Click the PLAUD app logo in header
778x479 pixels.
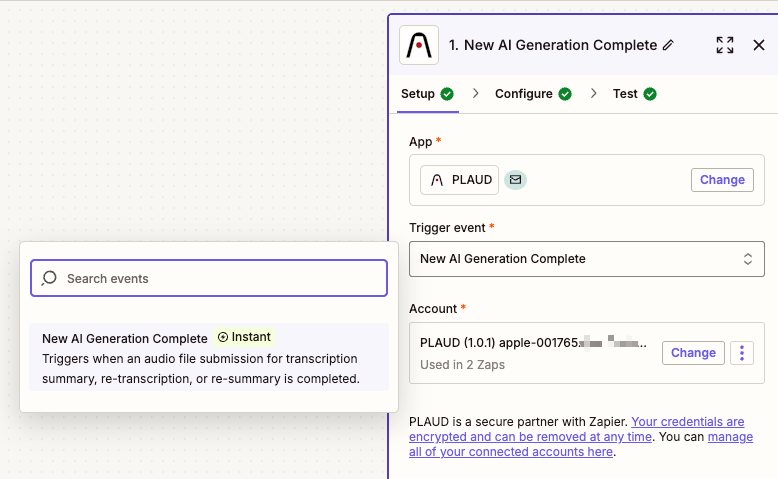419,45
